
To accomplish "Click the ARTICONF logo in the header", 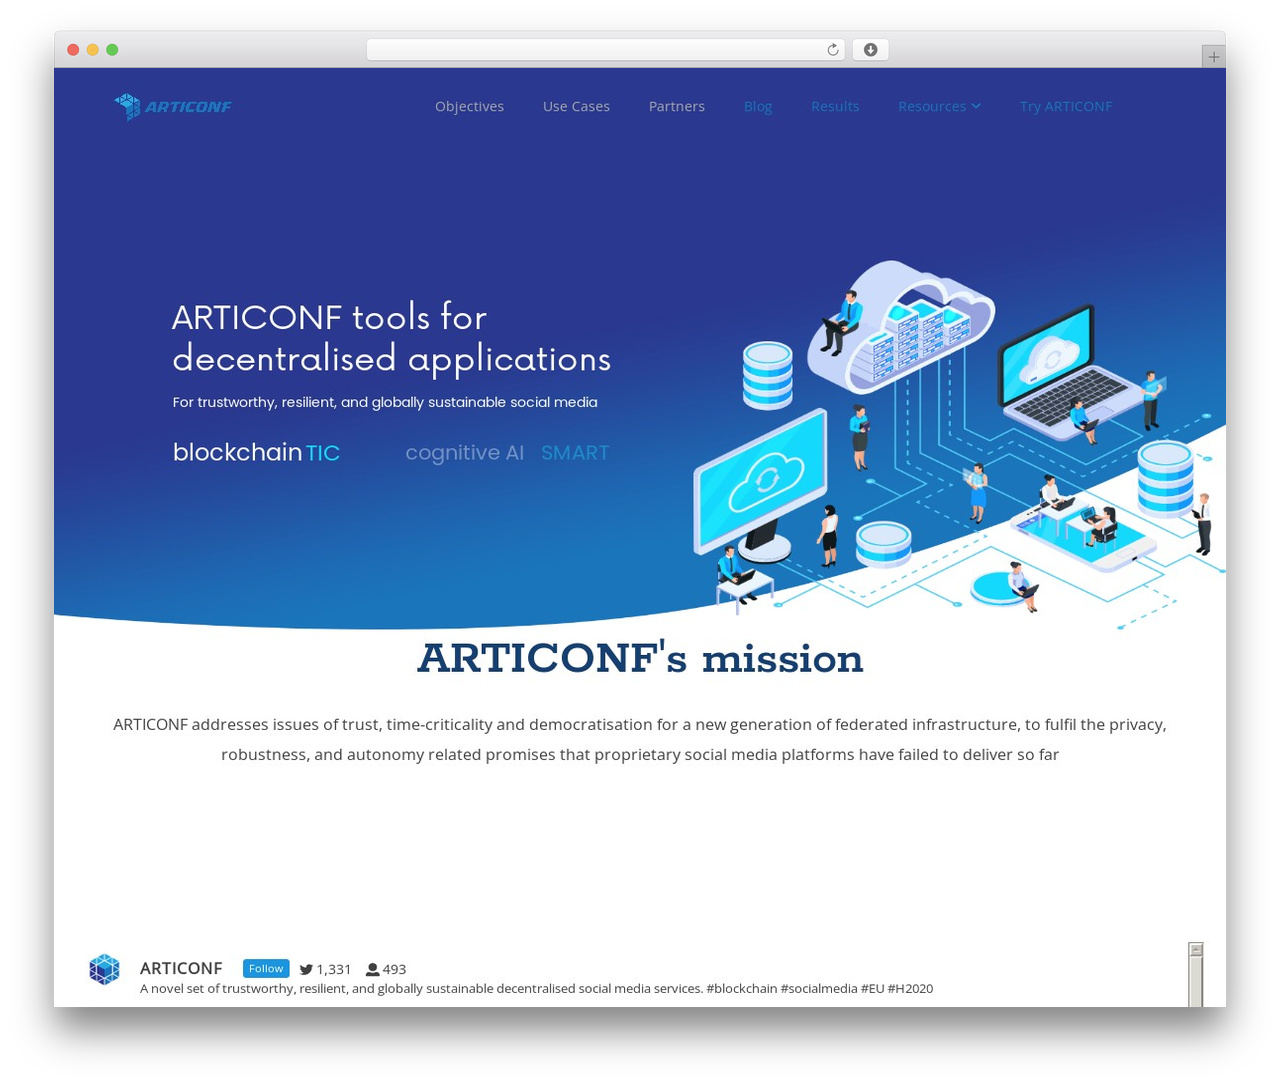I will [173, 106].
